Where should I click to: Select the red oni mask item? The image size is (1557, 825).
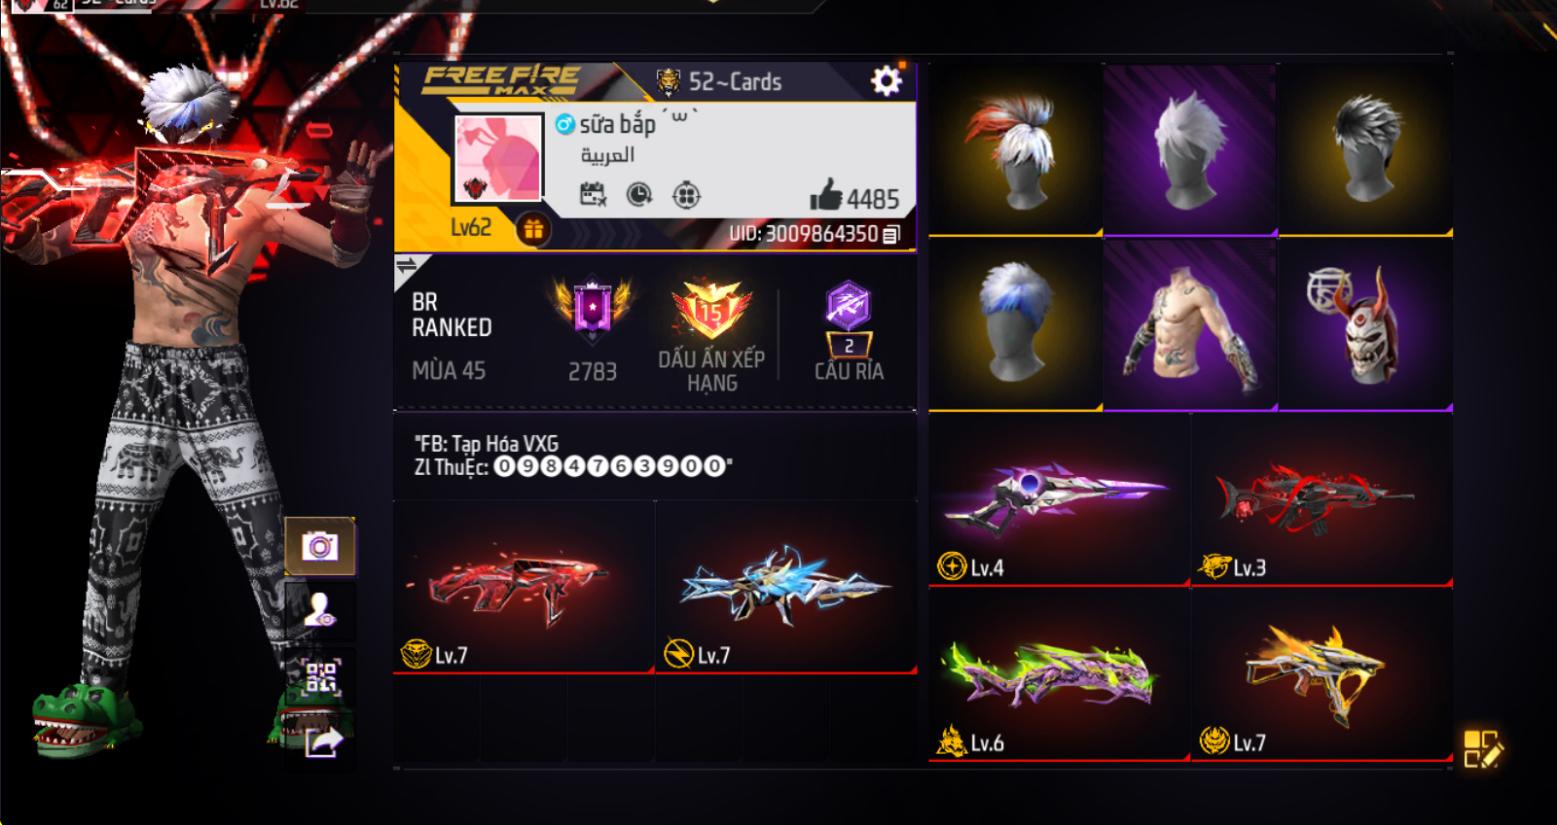[x=1366, y=324]
